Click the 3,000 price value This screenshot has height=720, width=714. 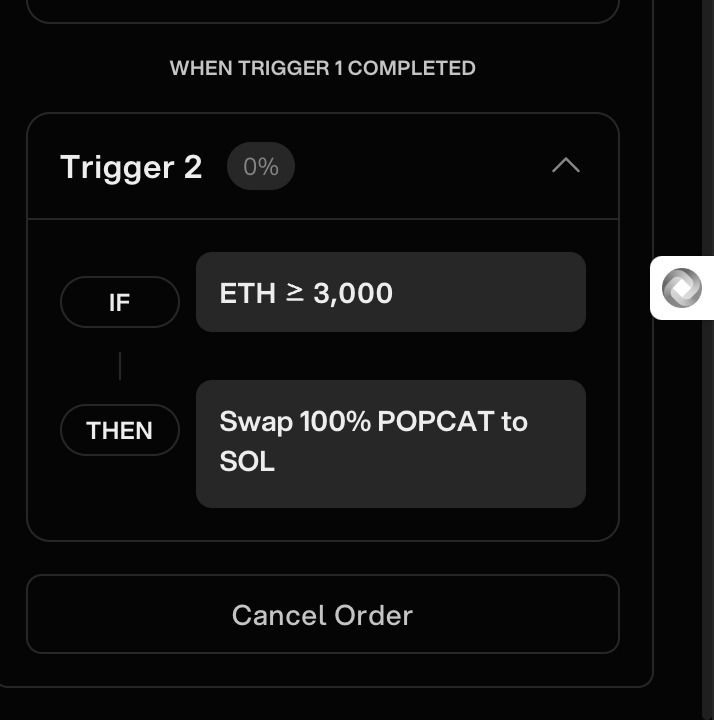pyautogui.click(x=353, y=293)
